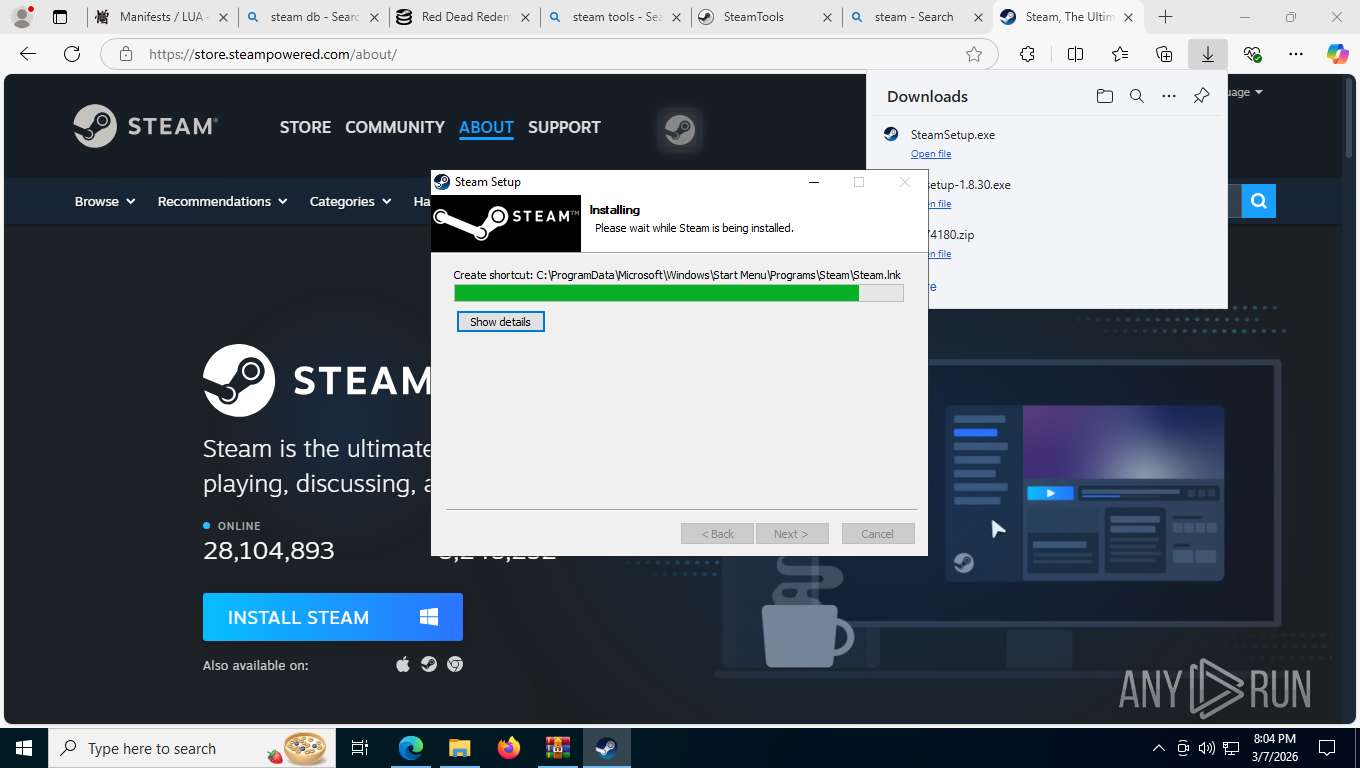Open SUPPORT in Steam navigation
Screen dimensions: 1360x768
coord(564,127)
